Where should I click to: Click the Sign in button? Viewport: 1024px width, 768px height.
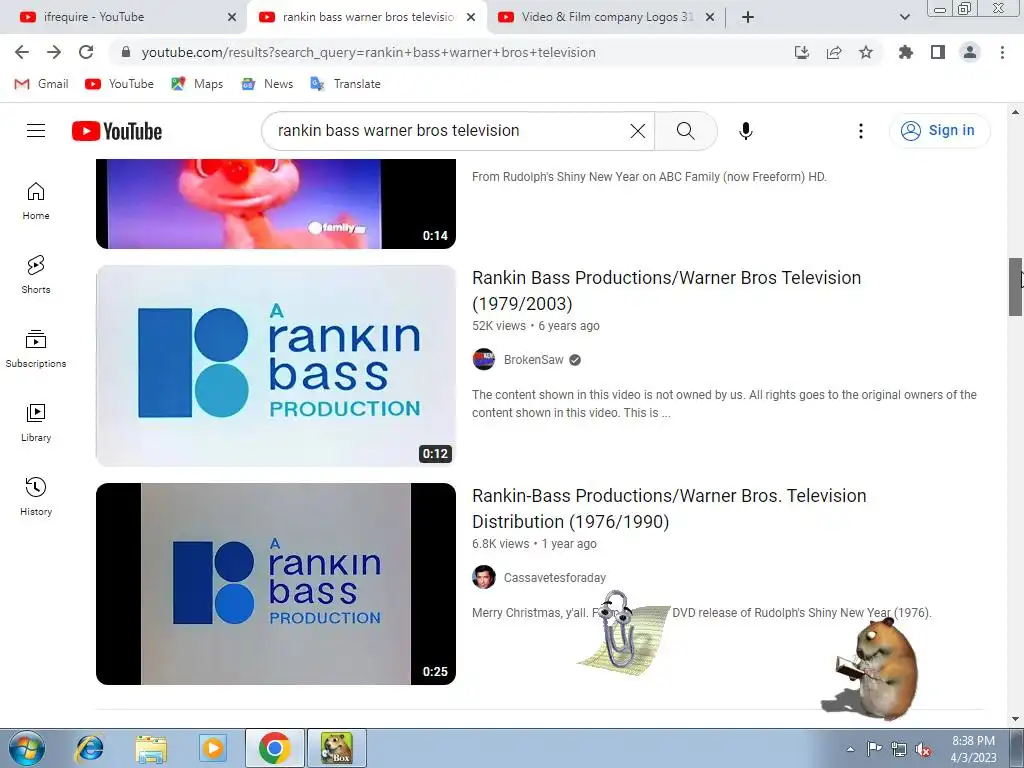[939, 131]
